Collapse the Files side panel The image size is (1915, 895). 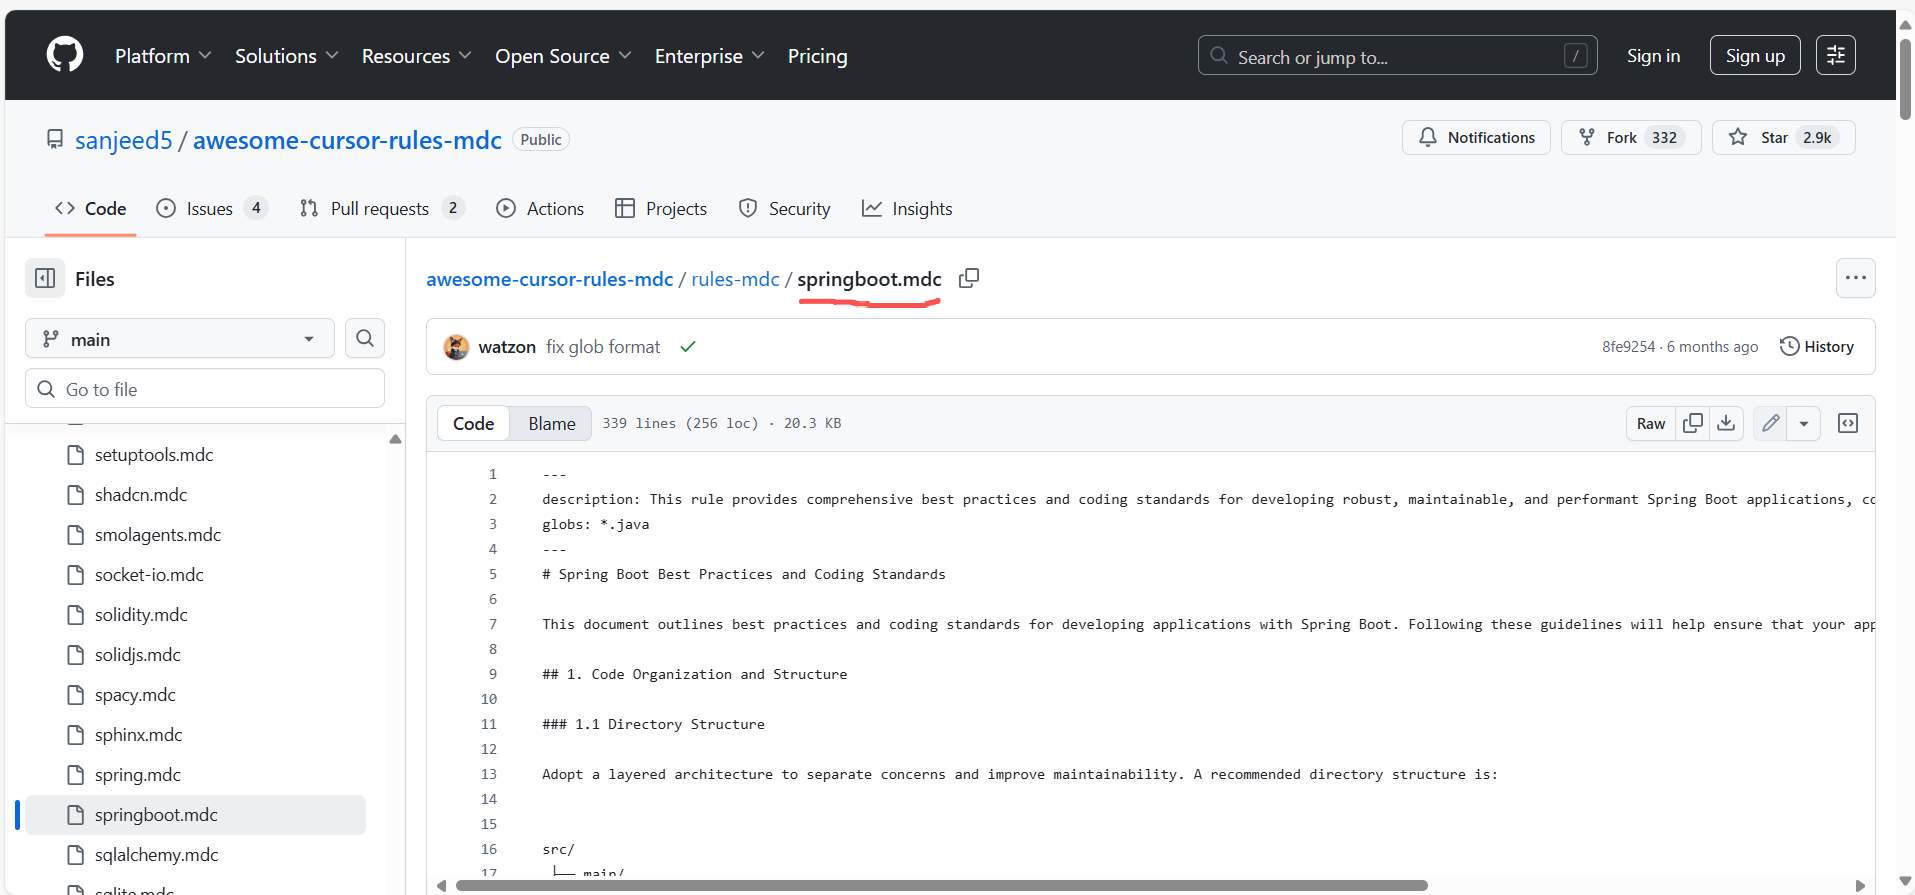(45, 278)
